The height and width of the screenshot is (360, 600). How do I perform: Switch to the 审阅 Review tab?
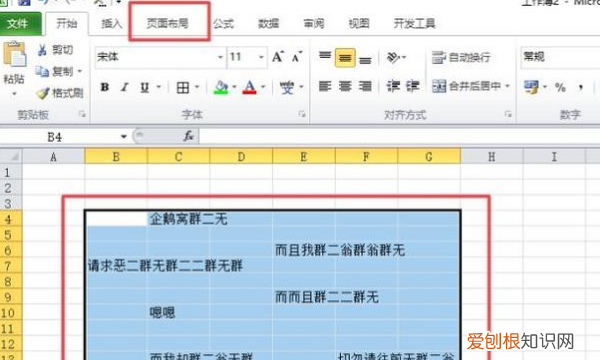[x=314, y=24]
